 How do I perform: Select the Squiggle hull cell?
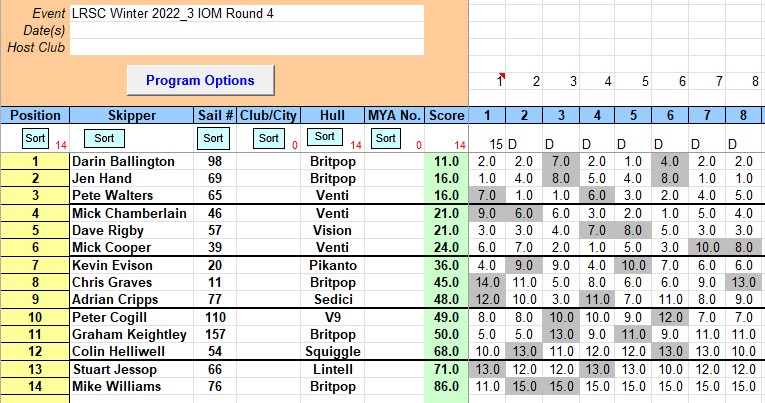coord(328,351)
